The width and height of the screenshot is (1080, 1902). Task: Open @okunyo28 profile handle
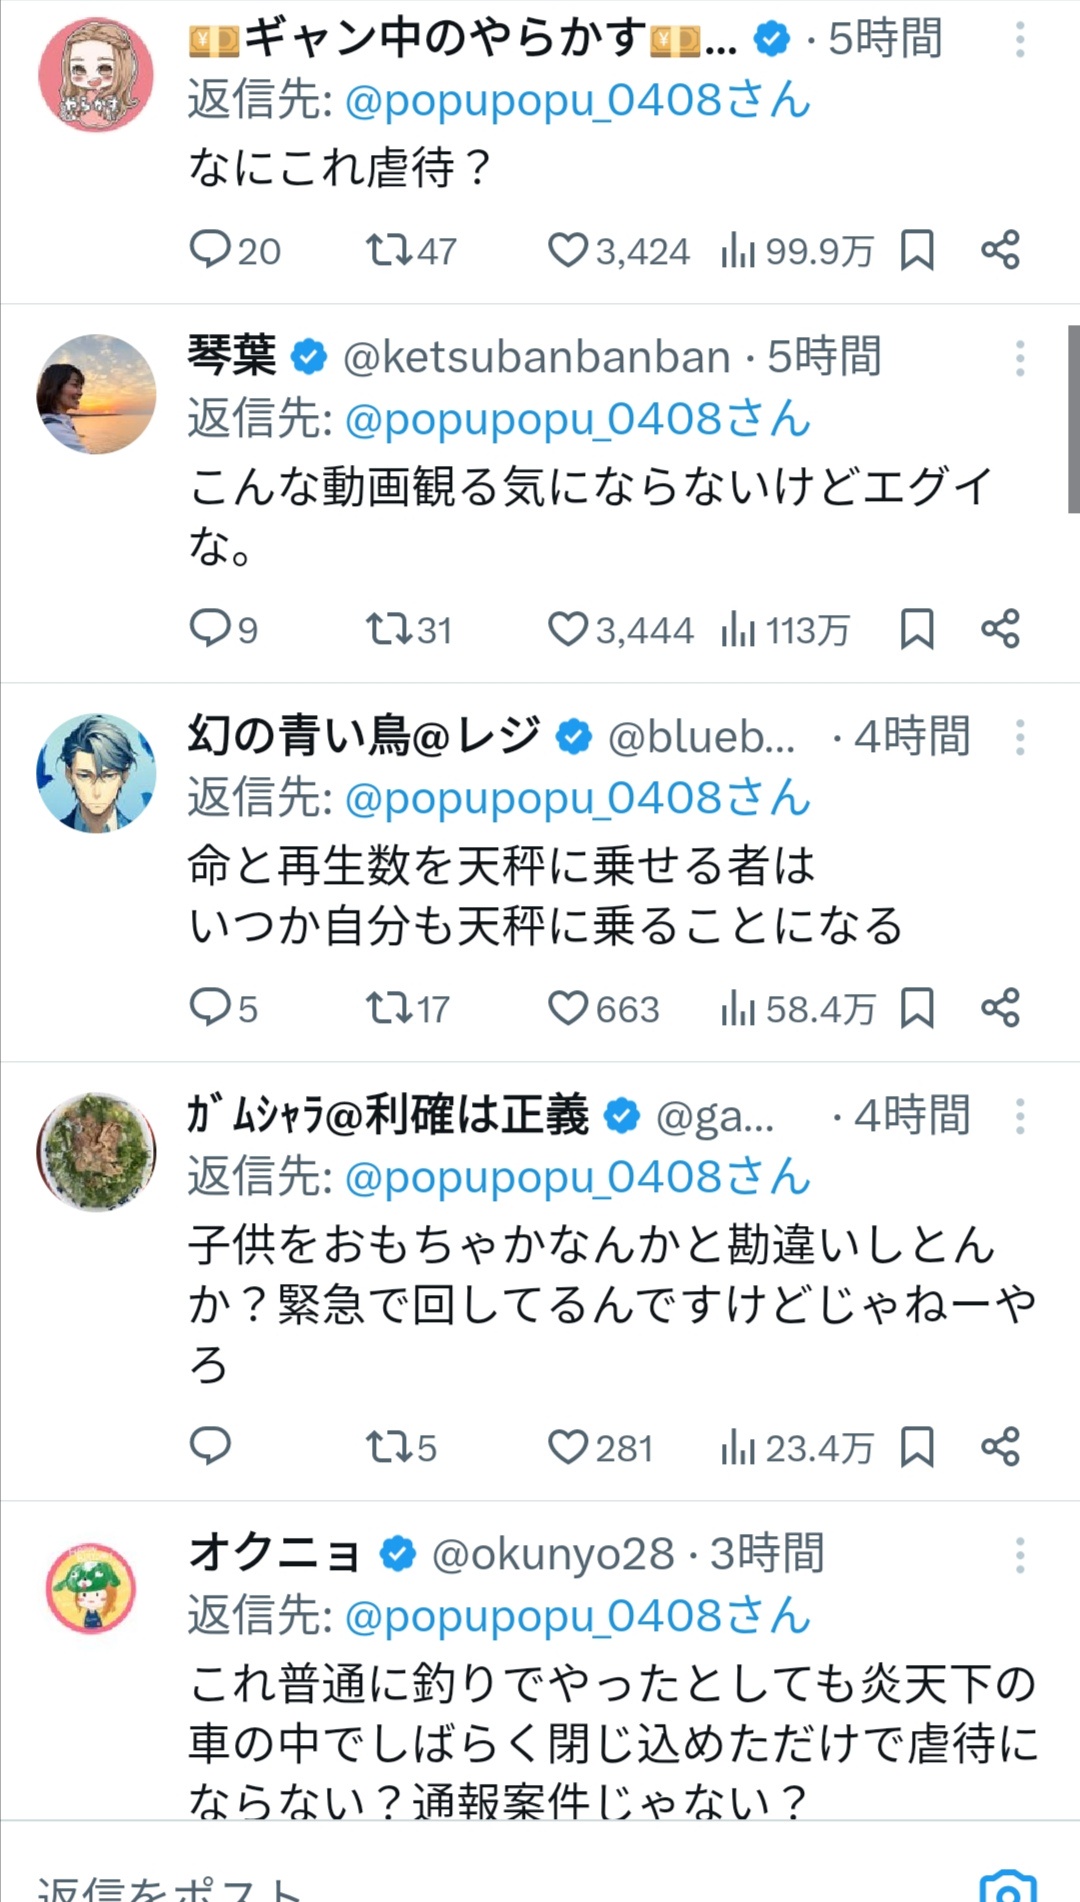552,1554
